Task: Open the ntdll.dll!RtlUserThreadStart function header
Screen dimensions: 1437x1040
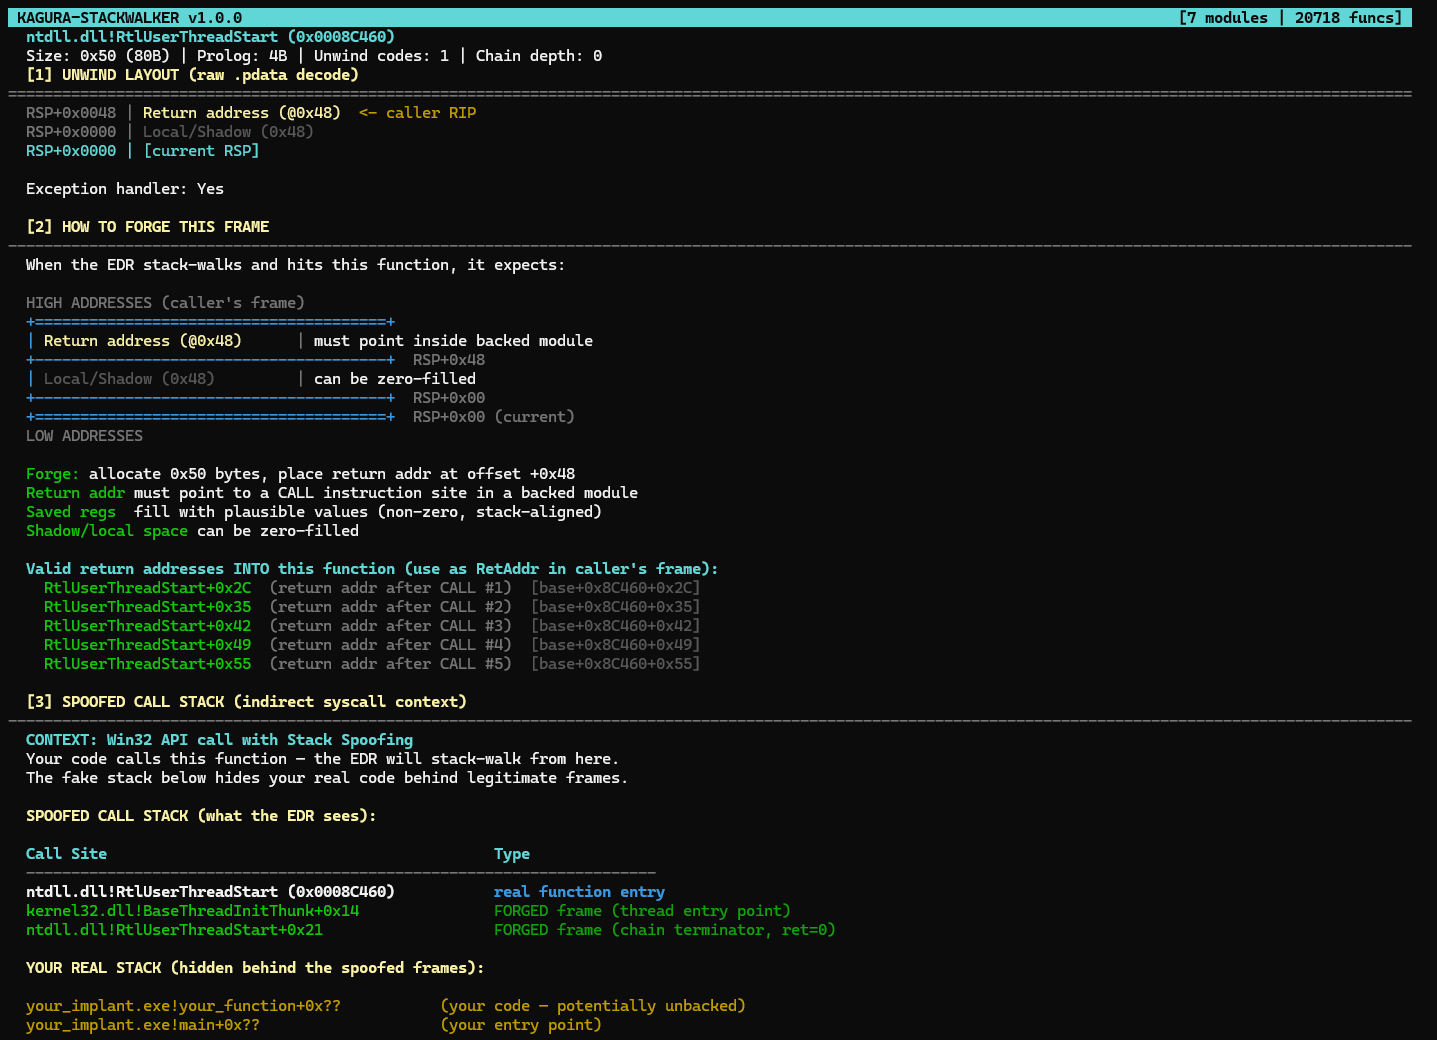Action: tap(207, 36)
